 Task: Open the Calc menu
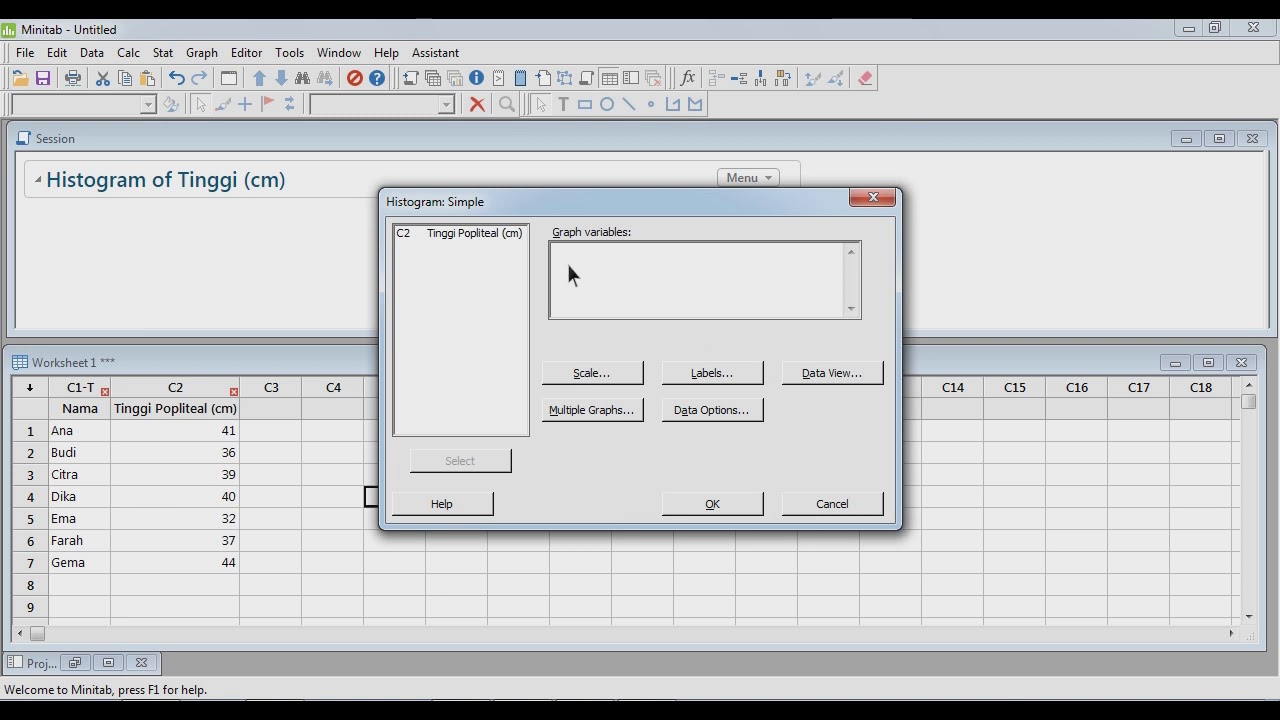(128, 52)
